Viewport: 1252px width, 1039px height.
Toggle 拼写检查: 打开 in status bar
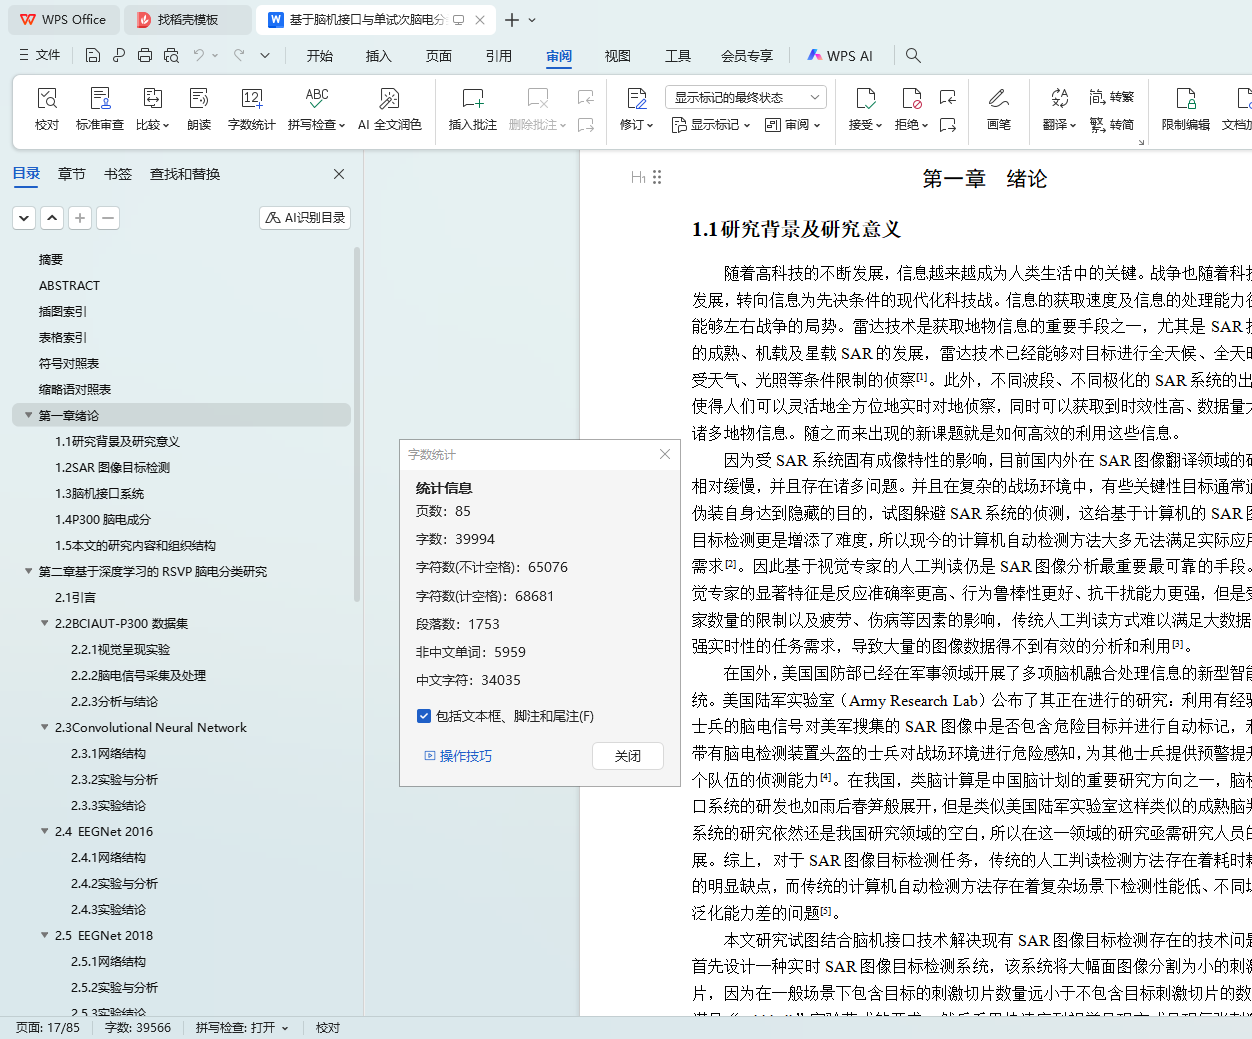(x=241, y=1028)
